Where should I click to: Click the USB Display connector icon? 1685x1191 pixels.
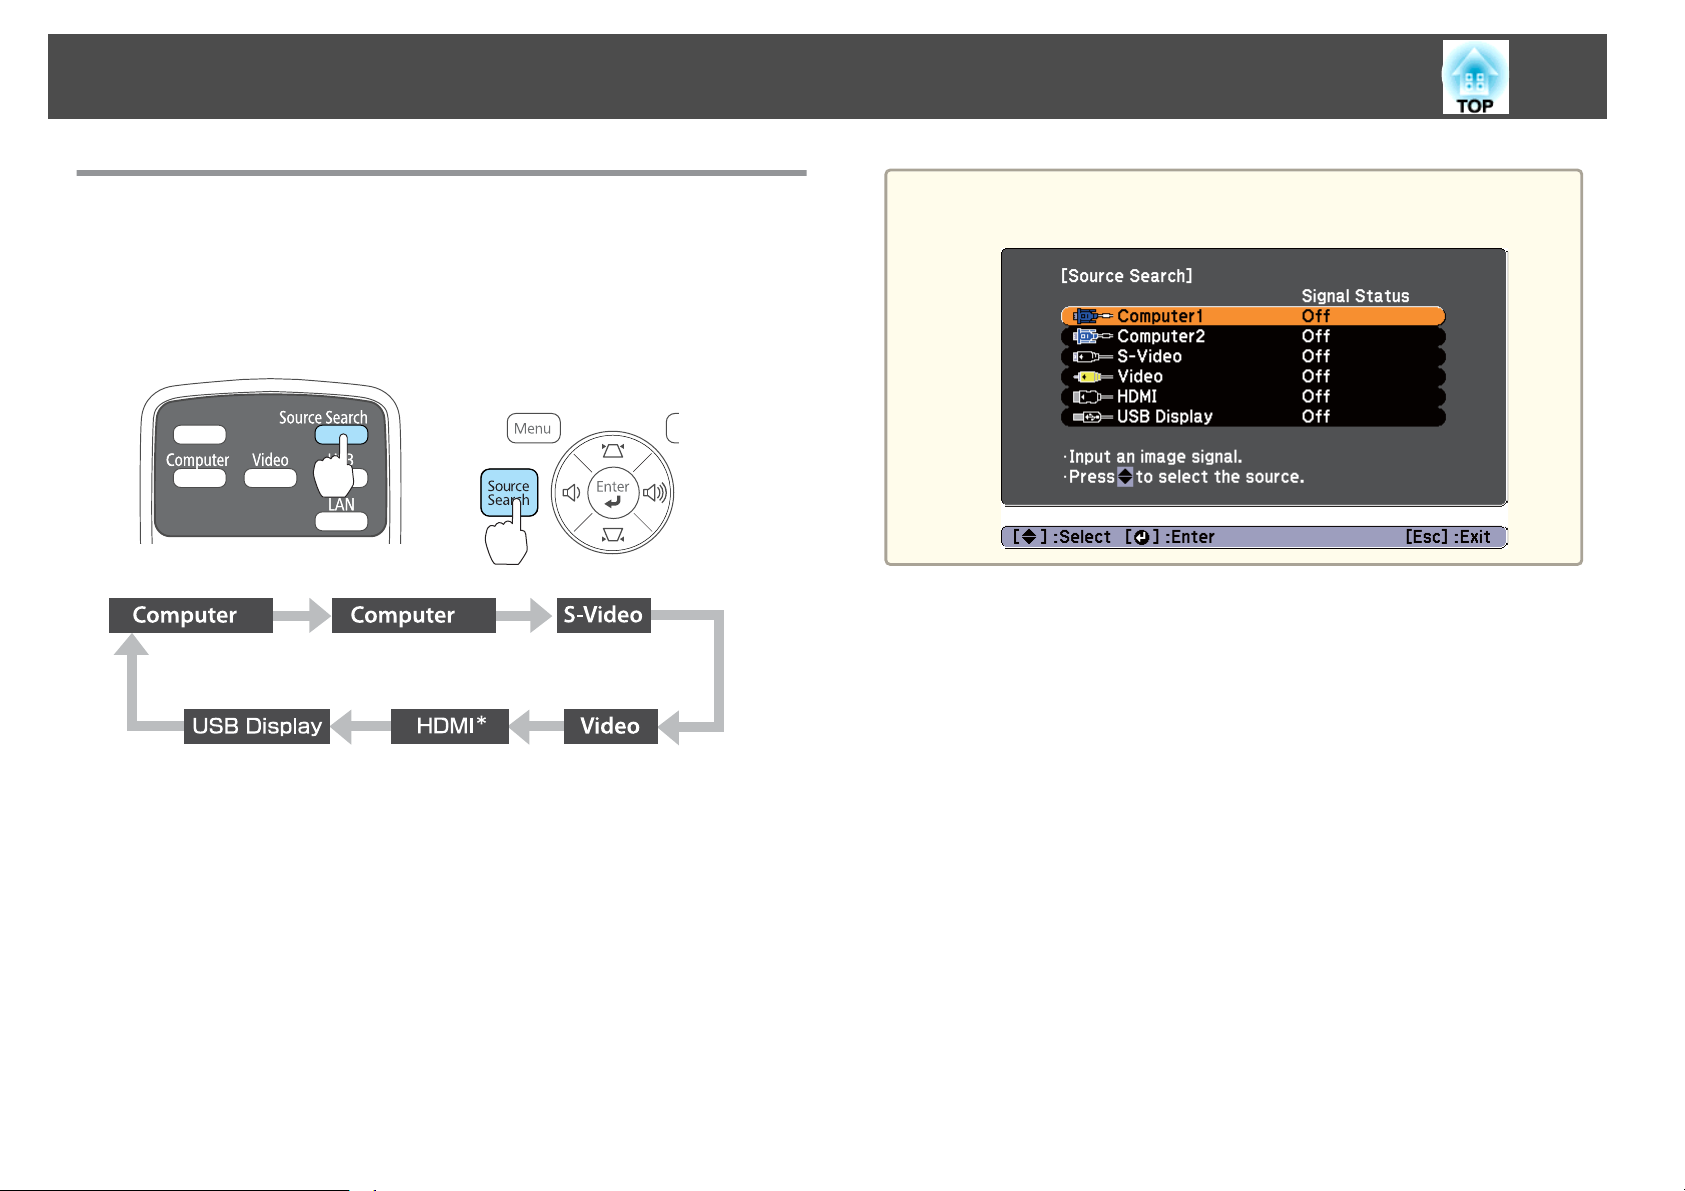[1092, 416]
